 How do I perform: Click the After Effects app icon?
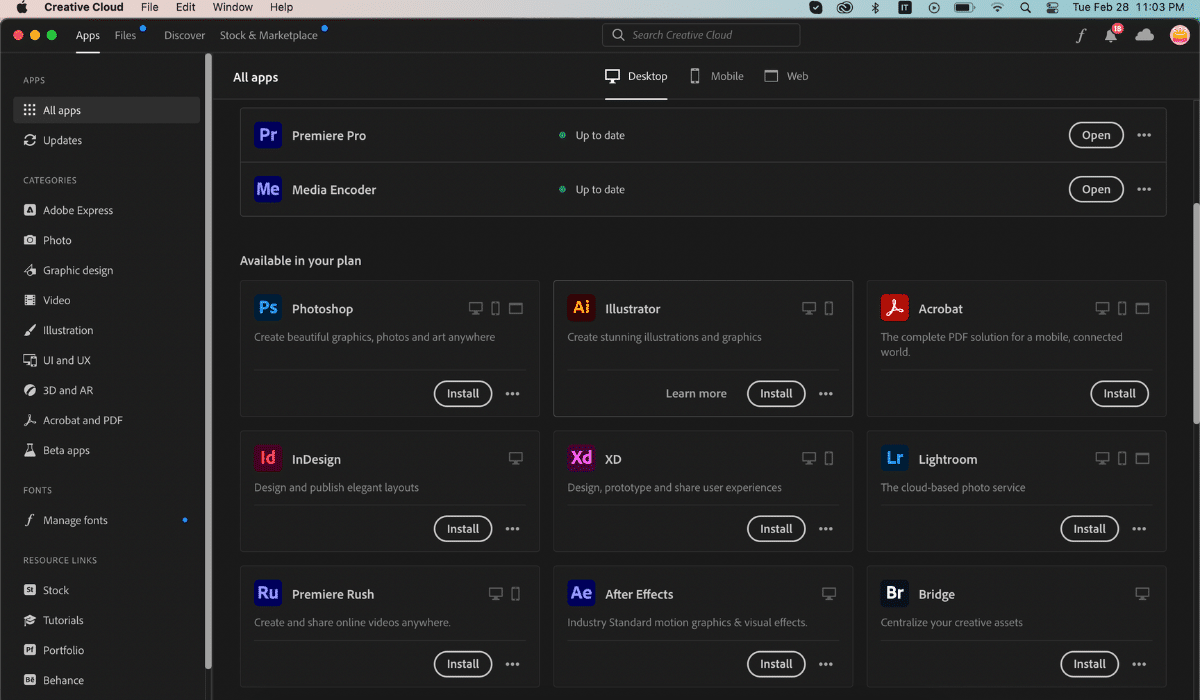[x=581, y=593]
